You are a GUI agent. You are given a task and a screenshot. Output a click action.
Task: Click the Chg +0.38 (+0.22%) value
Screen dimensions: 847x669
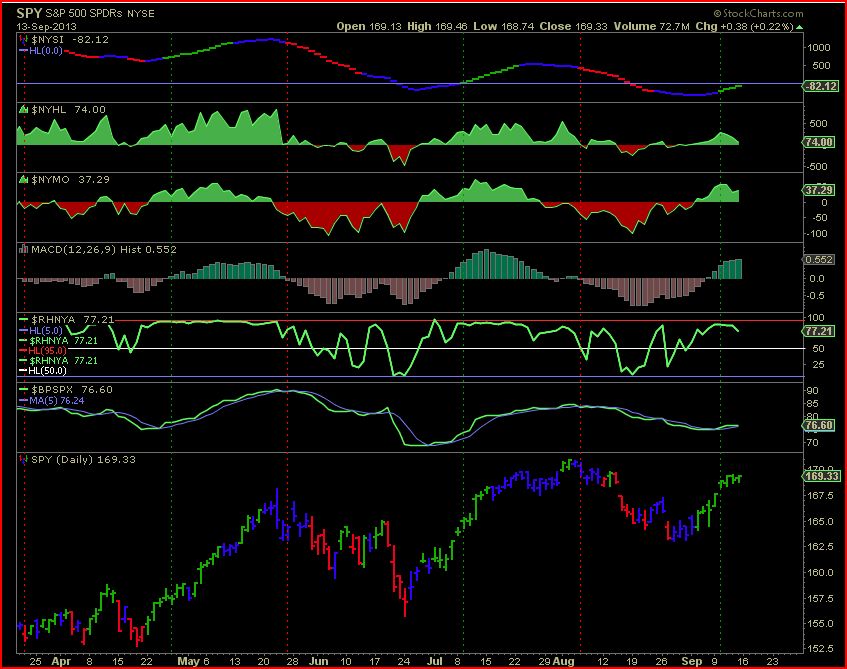744,26
